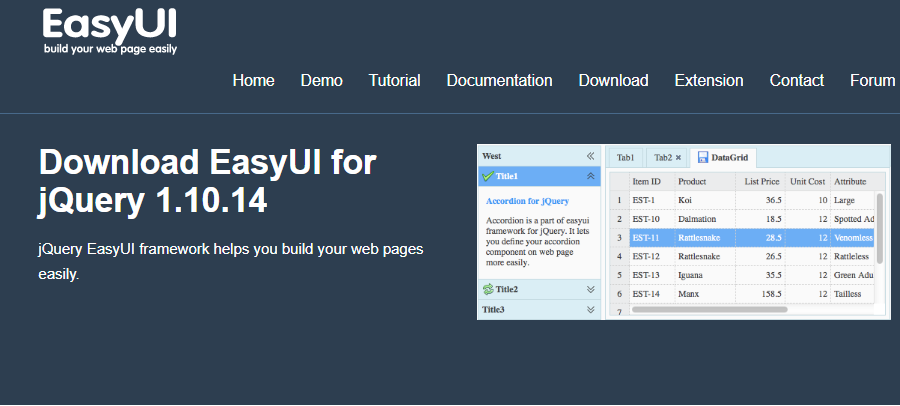This screenshot has height=406, width=900.
Task: Open the Extension page
Action: click(709, 80)
